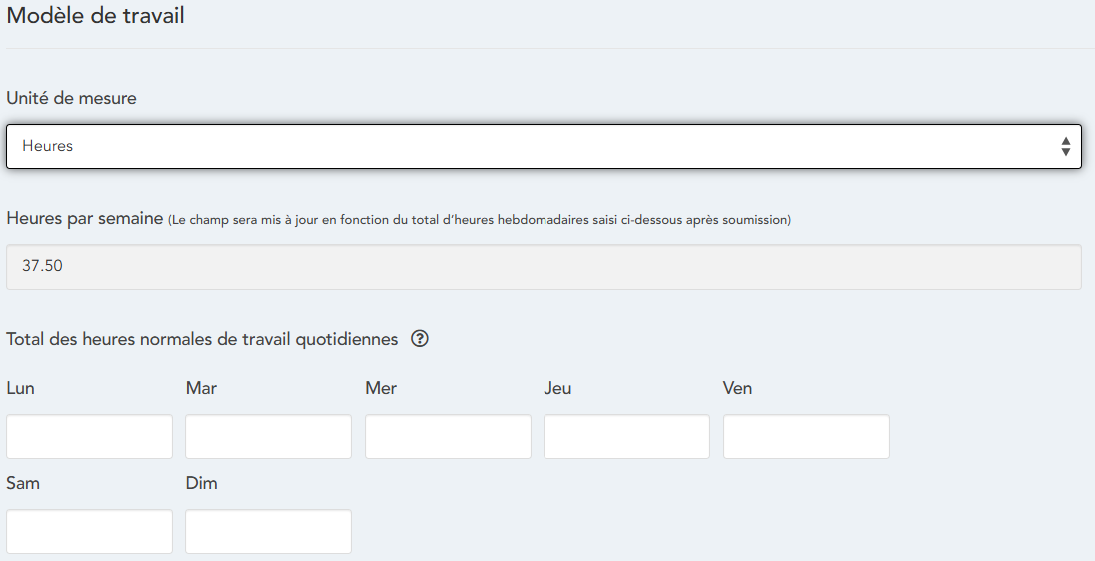Click into the Mer hours field
The width and height of the screenshot is (1095, 561).
click(448, 437)
